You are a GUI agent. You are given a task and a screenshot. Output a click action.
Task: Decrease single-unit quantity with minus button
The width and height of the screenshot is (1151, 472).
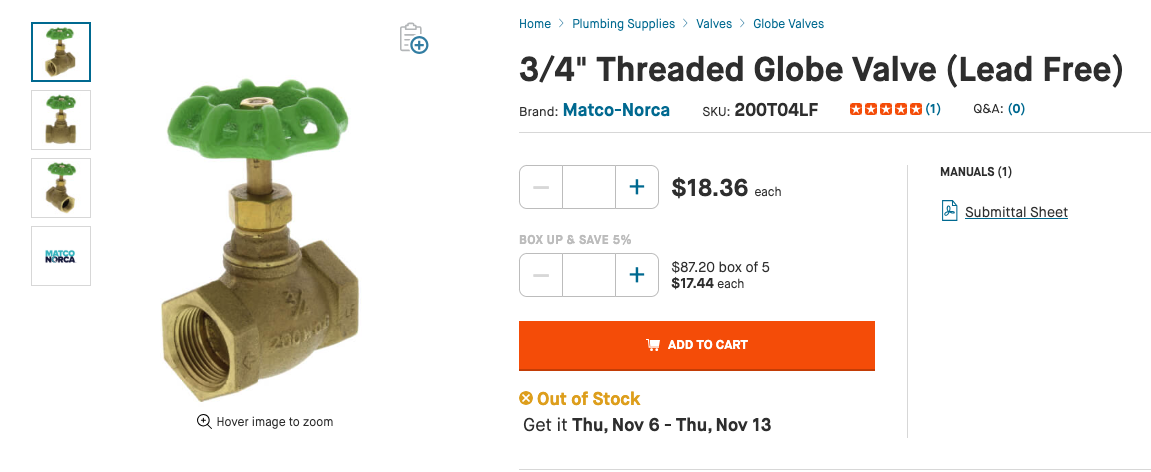[541, 187]
